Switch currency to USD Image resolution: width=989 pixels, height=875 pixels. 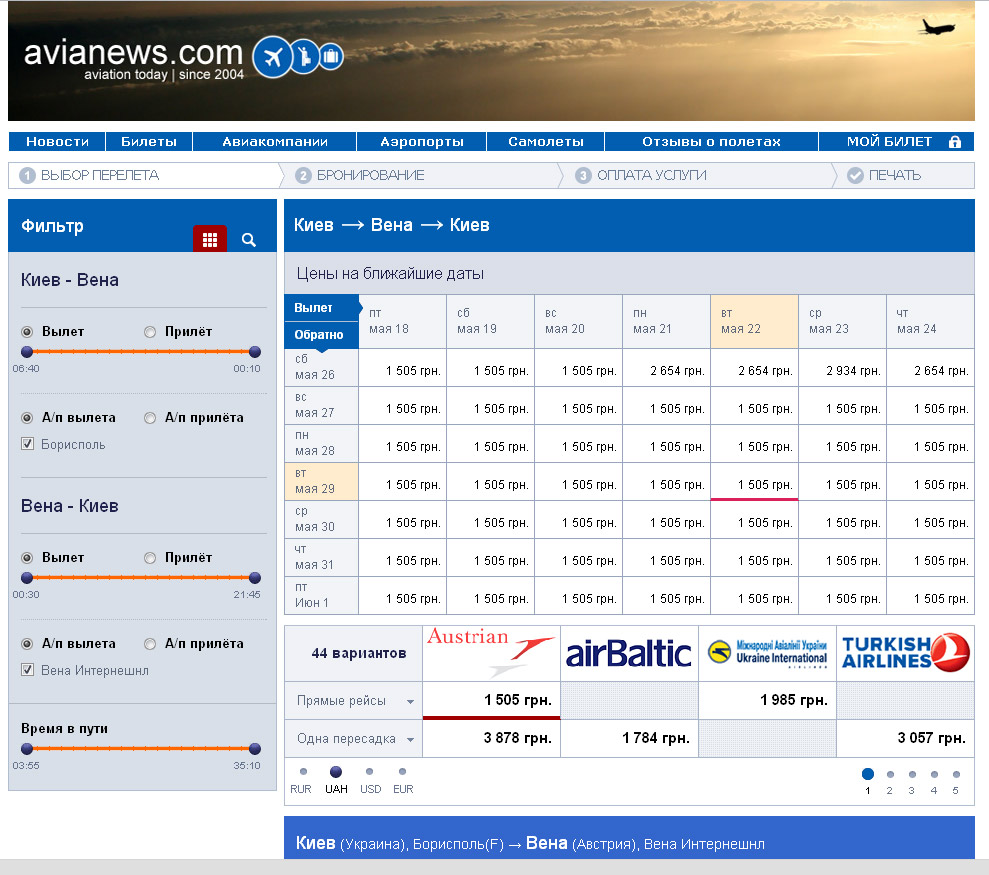[x=370, y=772]
